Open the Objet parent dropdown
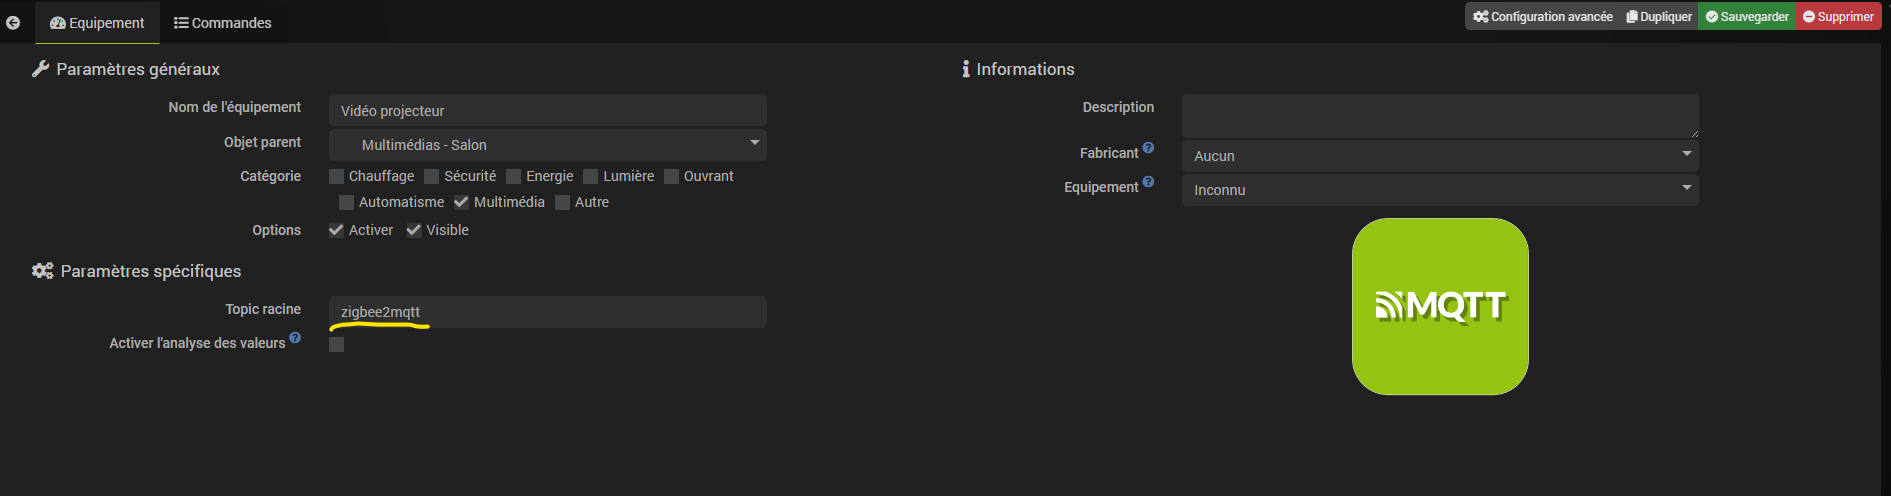Viewport: 1891px width, 496px height. pos(547,145)
